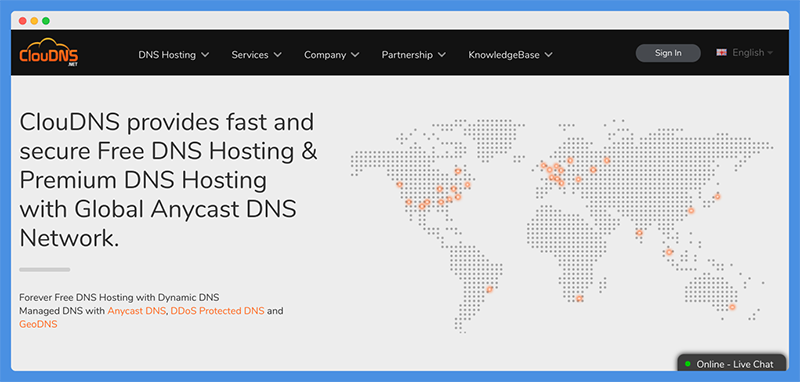Click the green online status dot
800x382 pixels.
(x=688, y=364)
